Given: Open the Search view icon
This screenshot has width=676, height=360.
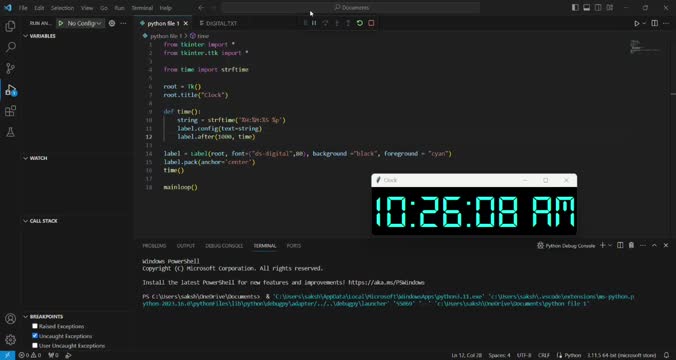Looking at the screenshot, I should click(x=10, y=47).
